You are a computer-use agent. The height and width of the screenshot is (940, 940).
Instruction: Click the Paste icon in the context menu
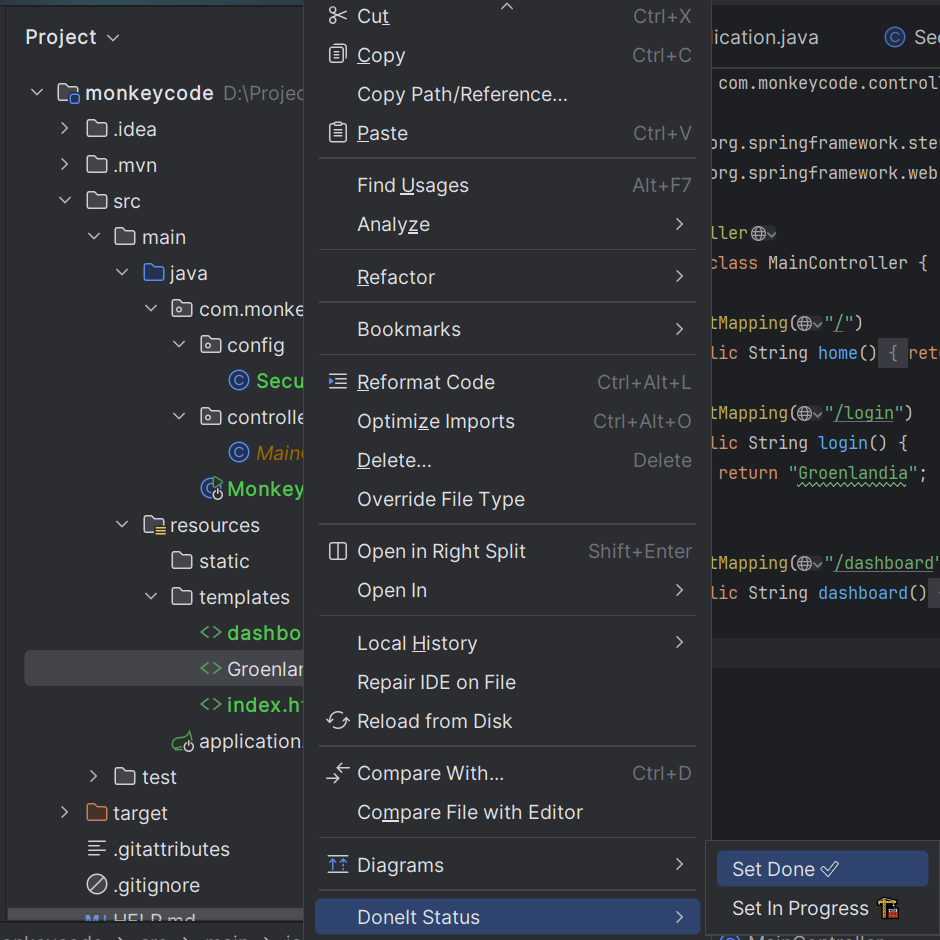coord(337,132)
